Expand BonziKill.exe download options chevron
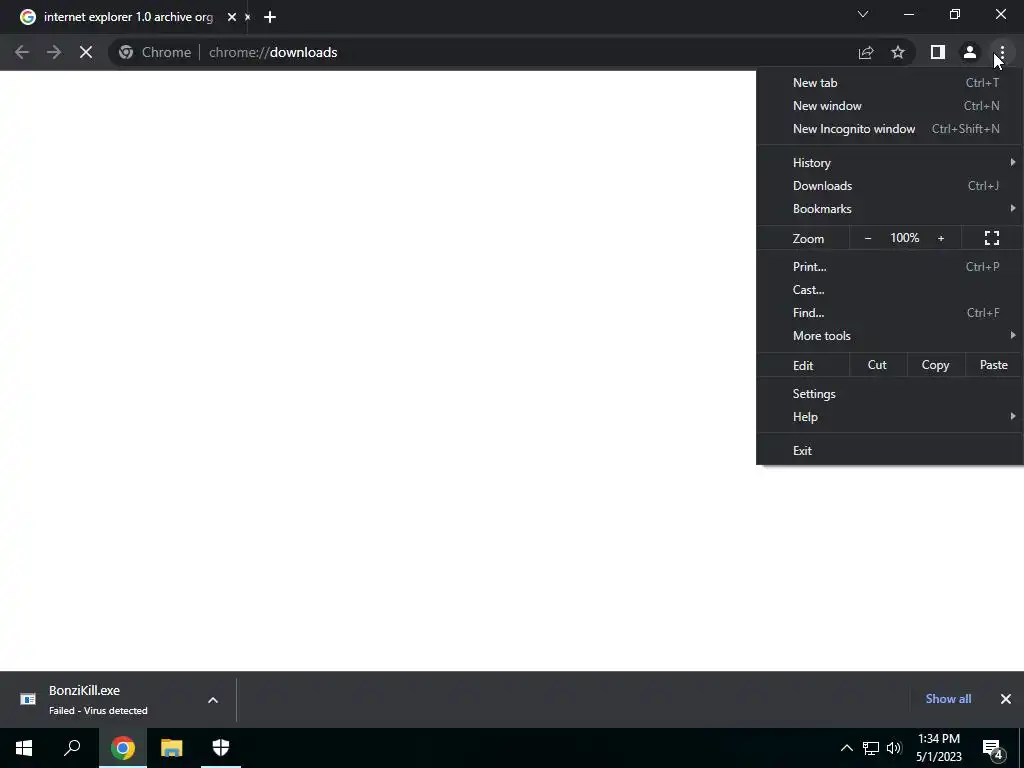This screenshot has height=768, width=1024. (x=213, y=700)
